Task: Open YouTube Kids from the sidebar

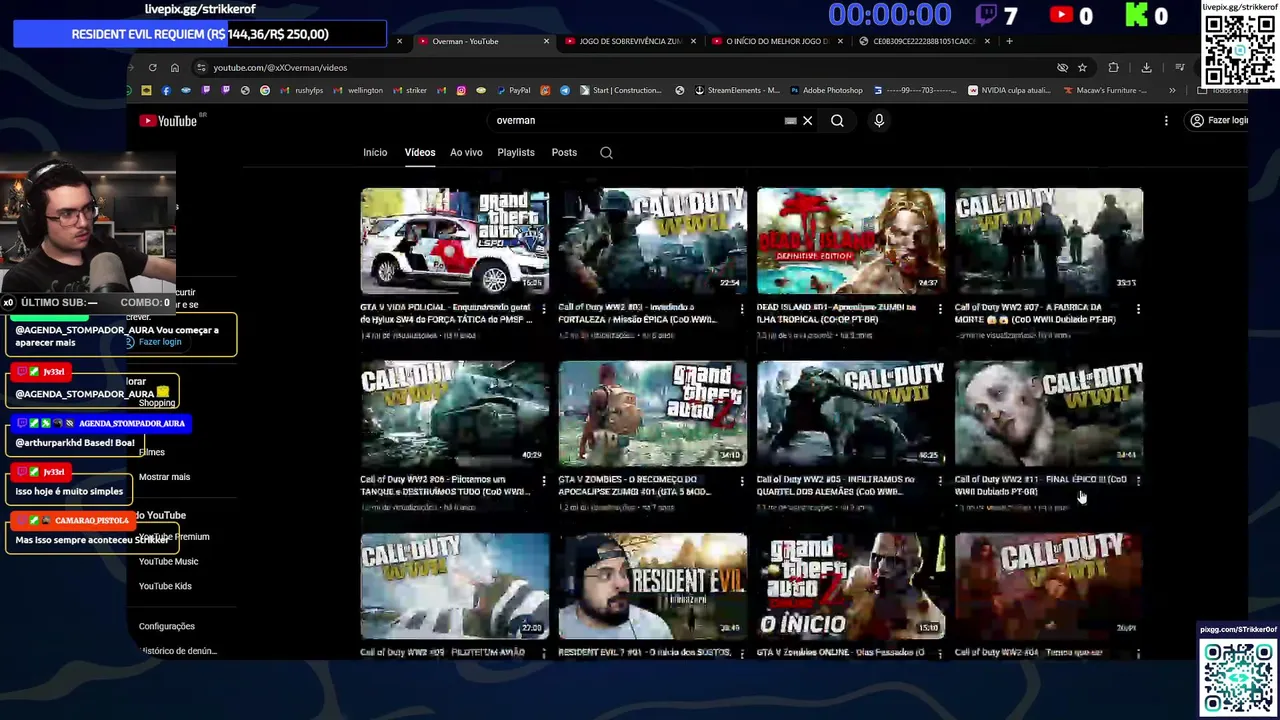Action: (165, 586)
